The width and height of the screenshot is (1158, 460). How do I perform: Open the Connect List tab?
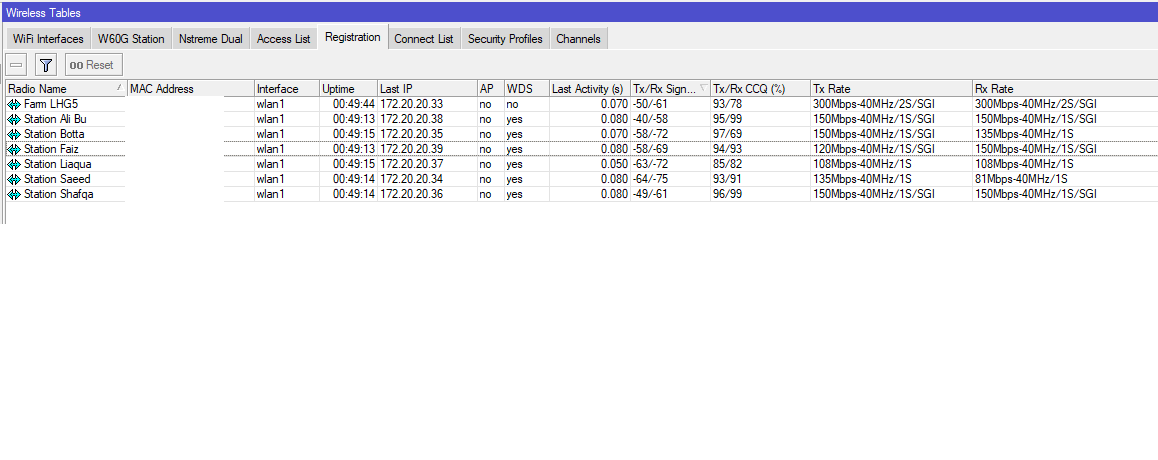coord(424,39)
